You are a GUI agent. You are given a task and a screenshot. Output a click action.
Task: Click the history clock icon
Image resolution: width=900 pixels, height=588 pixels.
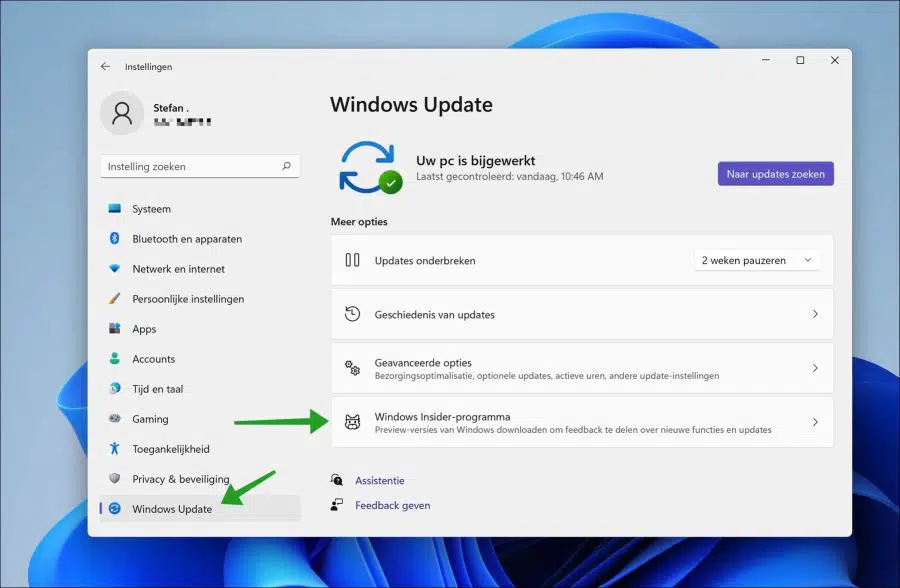tap(352, 314)
